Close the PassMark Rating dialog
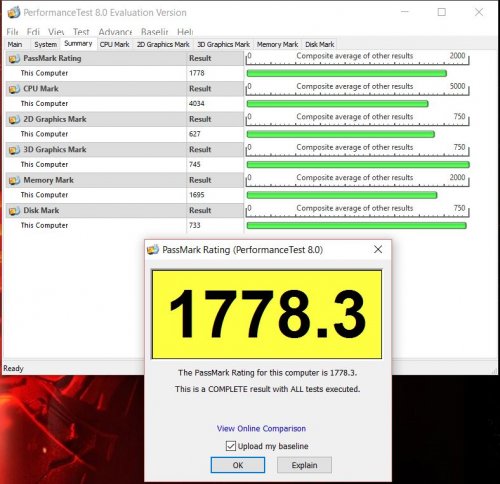500x484 pixels. 378,249
